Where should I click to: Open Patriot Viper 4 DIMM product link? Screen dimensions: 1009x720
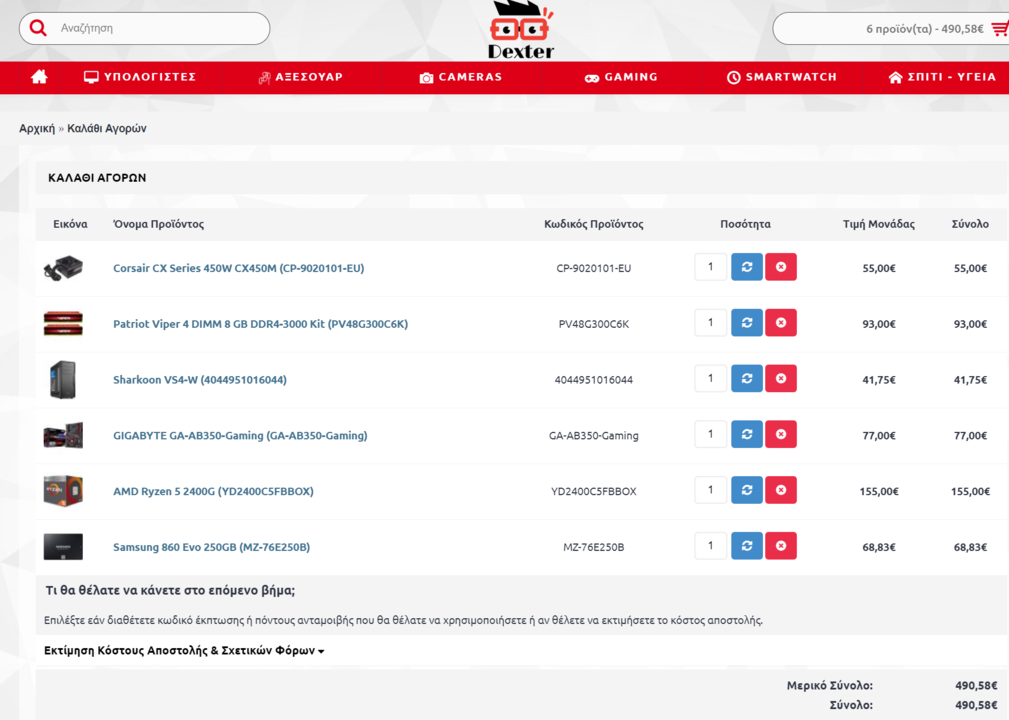coord(261,324)
